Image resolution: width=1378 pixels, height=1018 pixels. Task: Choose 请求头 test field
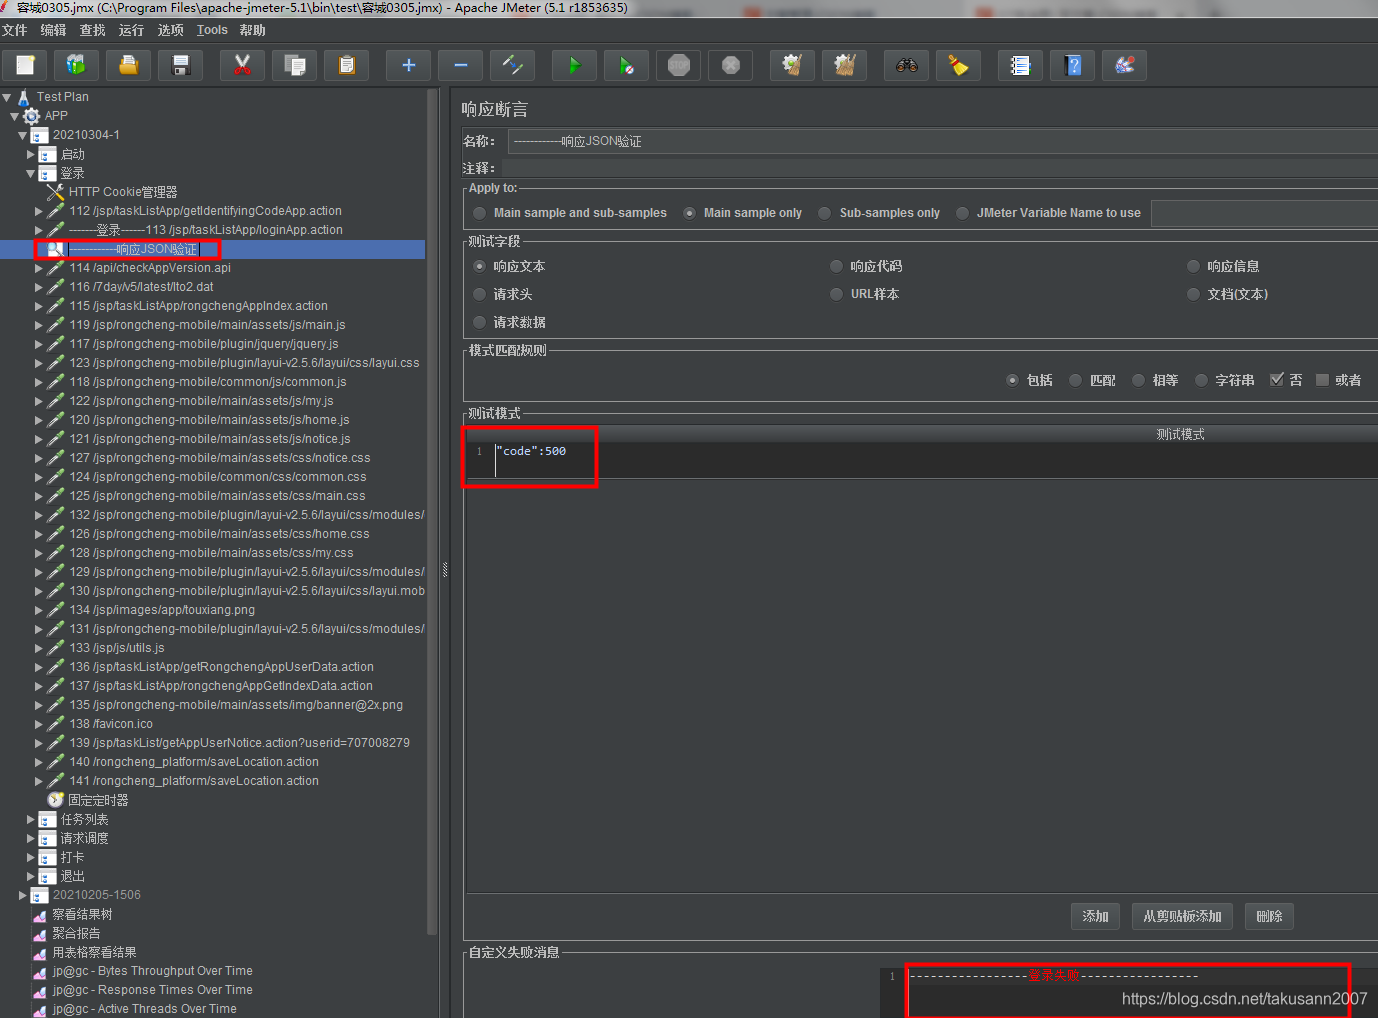pos(503,294)
